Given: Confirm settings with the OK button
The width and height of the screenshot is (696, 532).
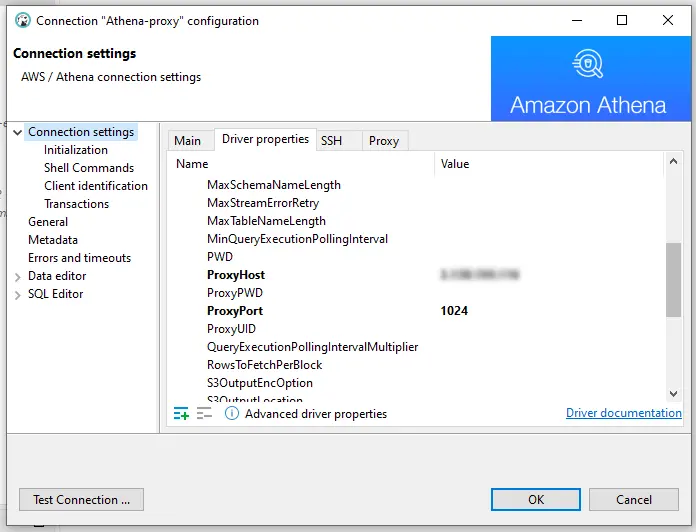Looking at the screenshot, I should pyautogui.click(x=536, y=500).
